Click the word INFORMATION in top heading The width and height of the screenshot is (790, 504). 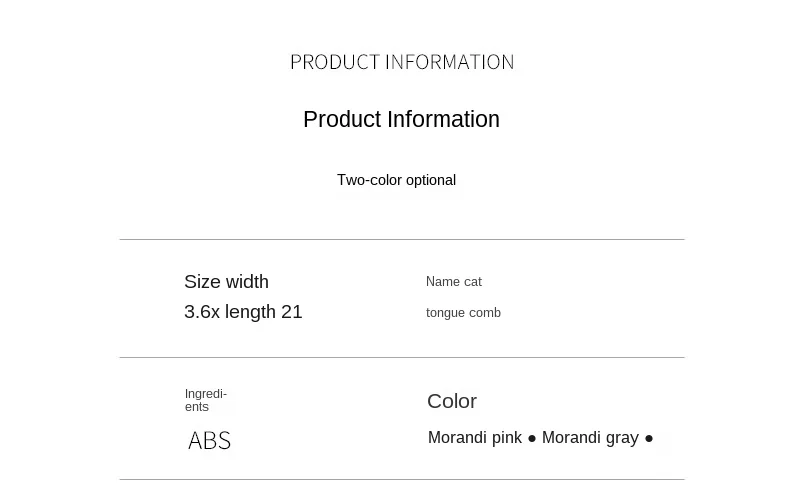pos(450,62)
